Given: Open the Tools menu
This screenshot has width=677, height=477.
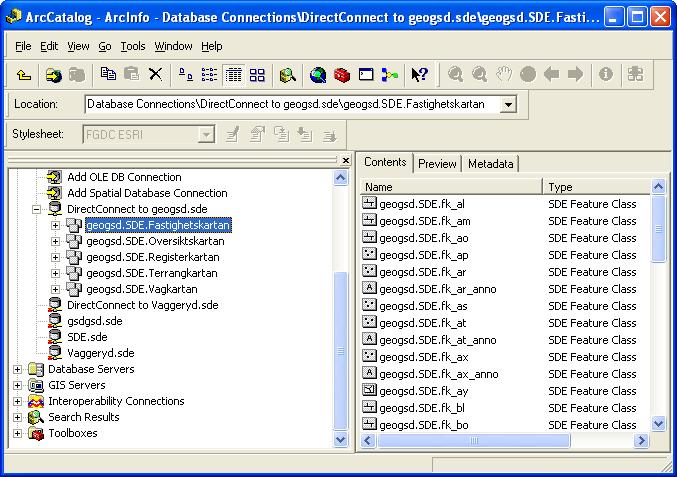Looking at the screenshot, I should tap(133, 46).
